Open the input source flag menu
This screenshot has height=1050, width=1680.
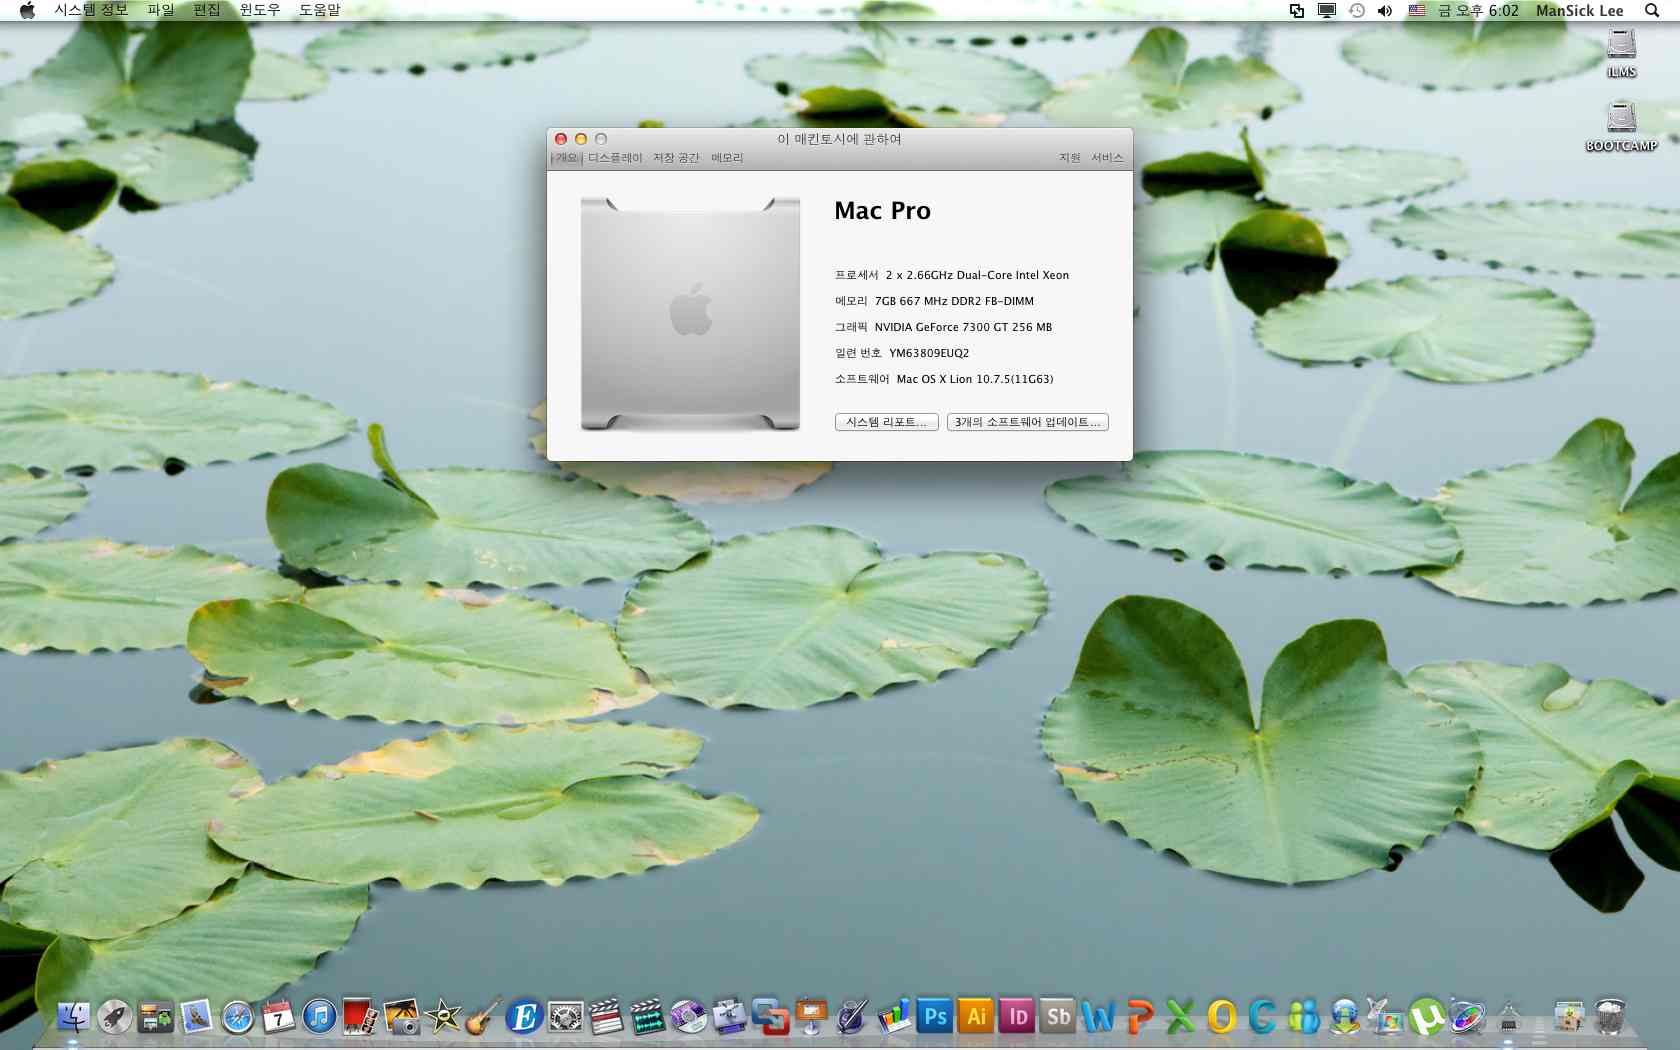click(1417, 11)
